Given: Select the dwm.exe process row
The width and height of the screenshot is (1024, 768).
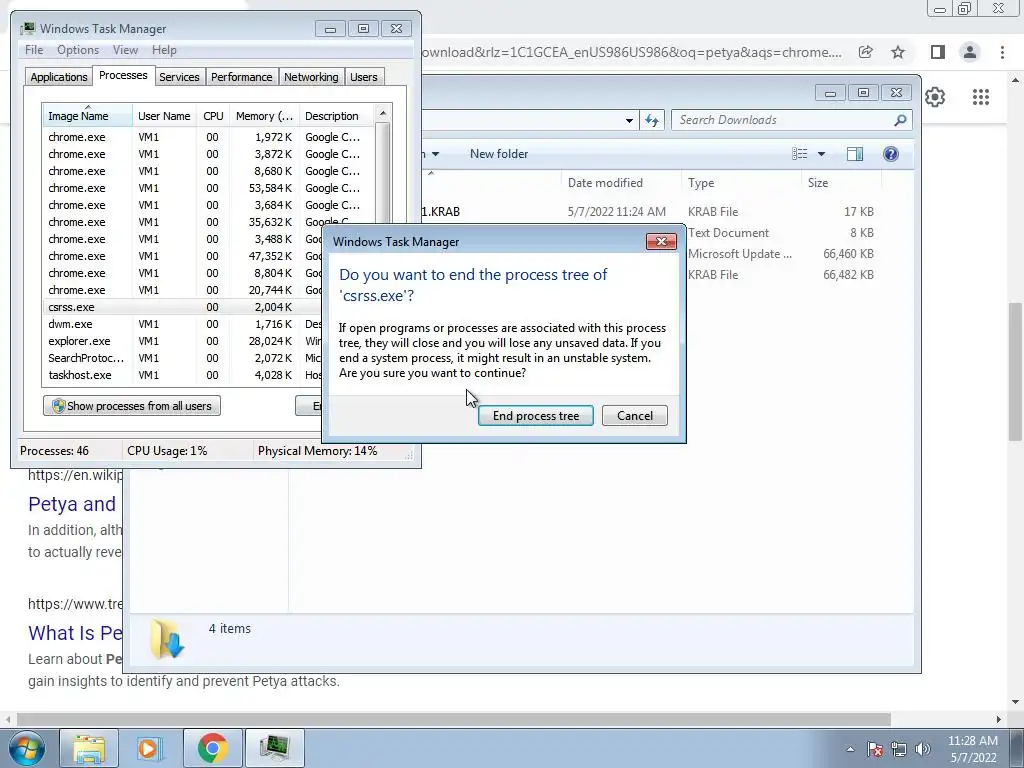Looking at the screenshot, I should [183, 324].
